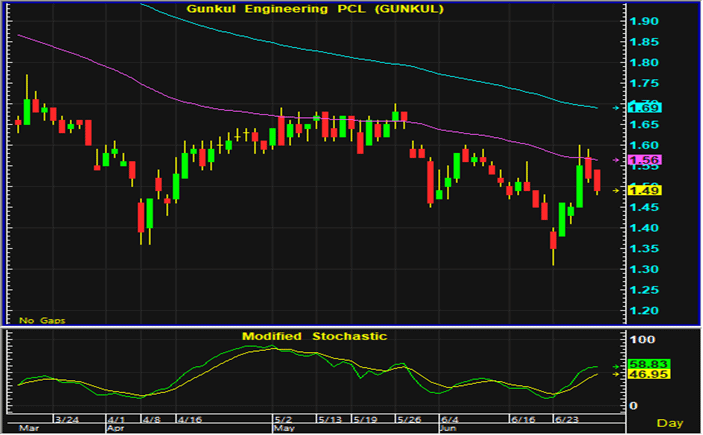703x435 pixels.
Task: Click the 1.20 level on the price axis
Action: 643,311
